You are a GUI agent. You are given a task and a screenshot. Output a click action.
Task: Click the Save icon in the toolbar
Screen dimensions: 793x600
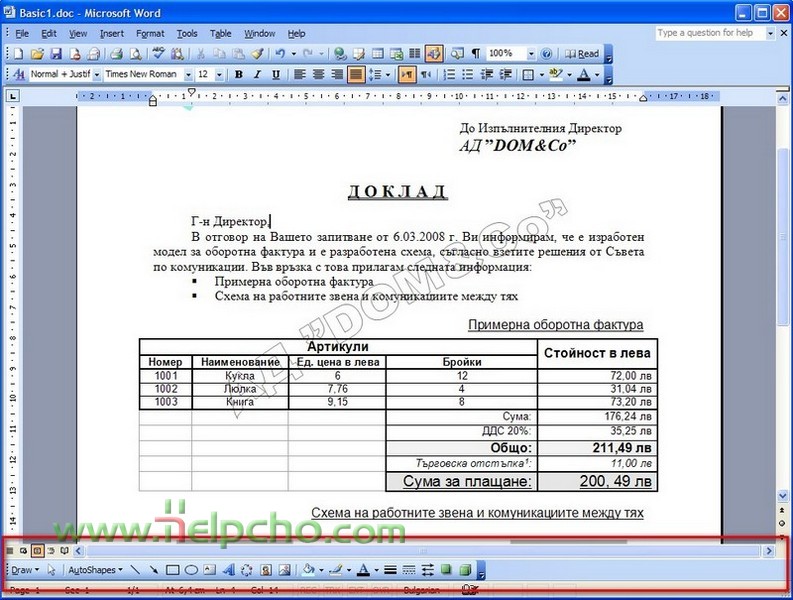click(x=56, y=53)
